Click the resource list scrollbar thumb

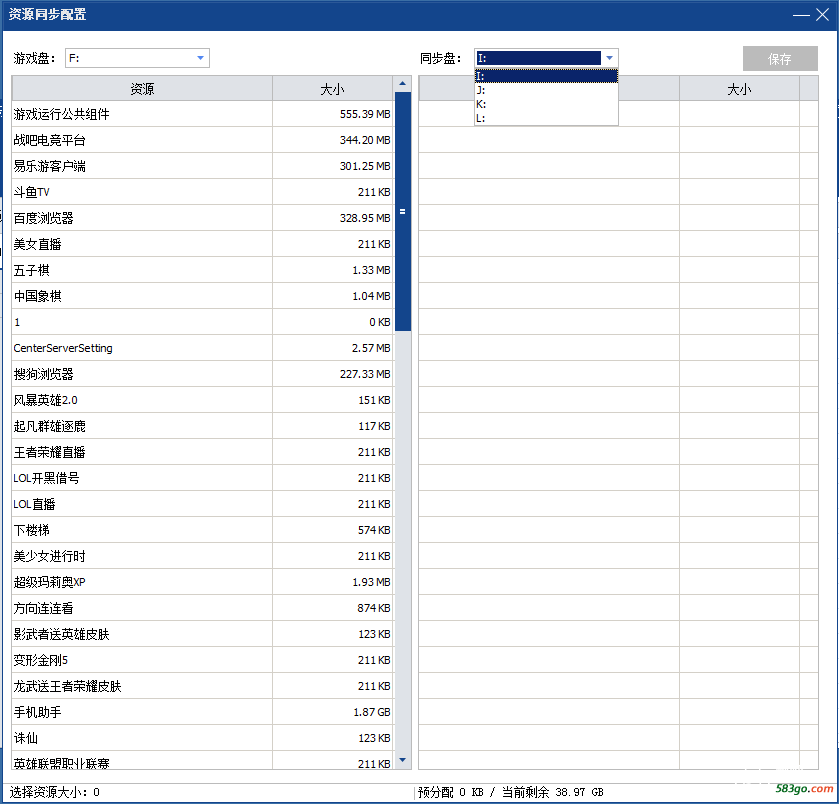coord(402,211)
